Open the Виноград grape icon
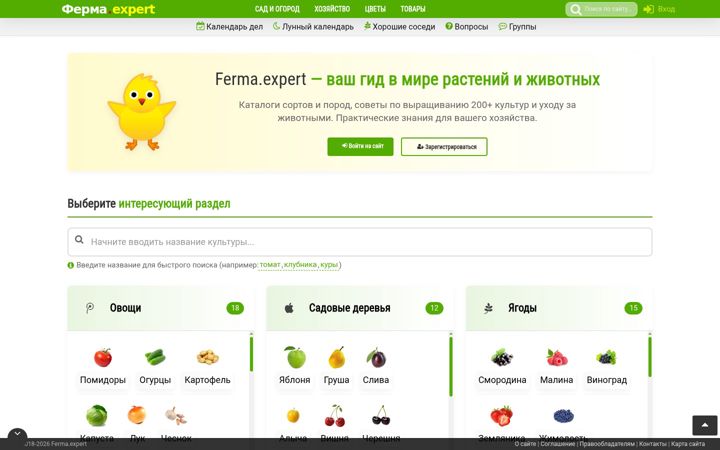The height and width of the screenshot is (450, 720). [606, 357]
